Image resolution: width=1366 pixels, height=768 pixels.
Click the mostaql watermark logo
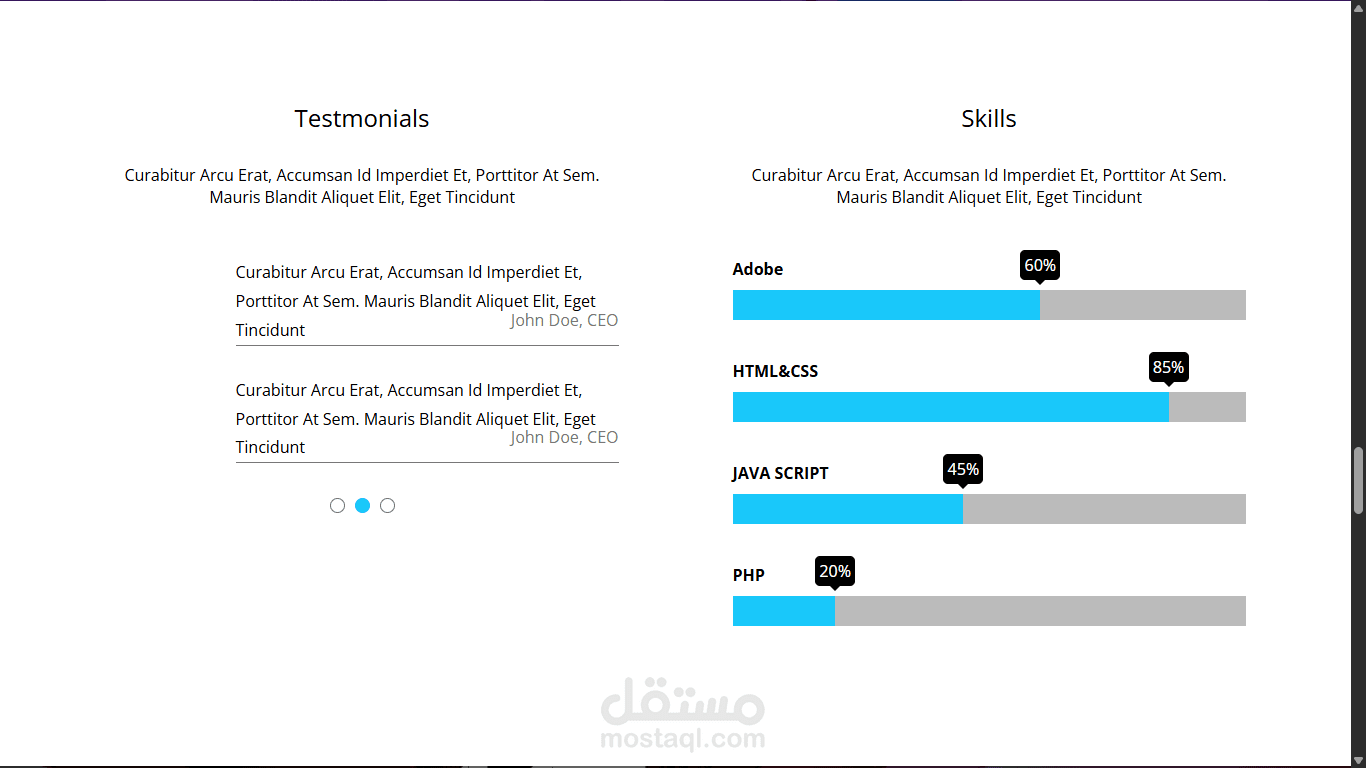pos(683,714)
